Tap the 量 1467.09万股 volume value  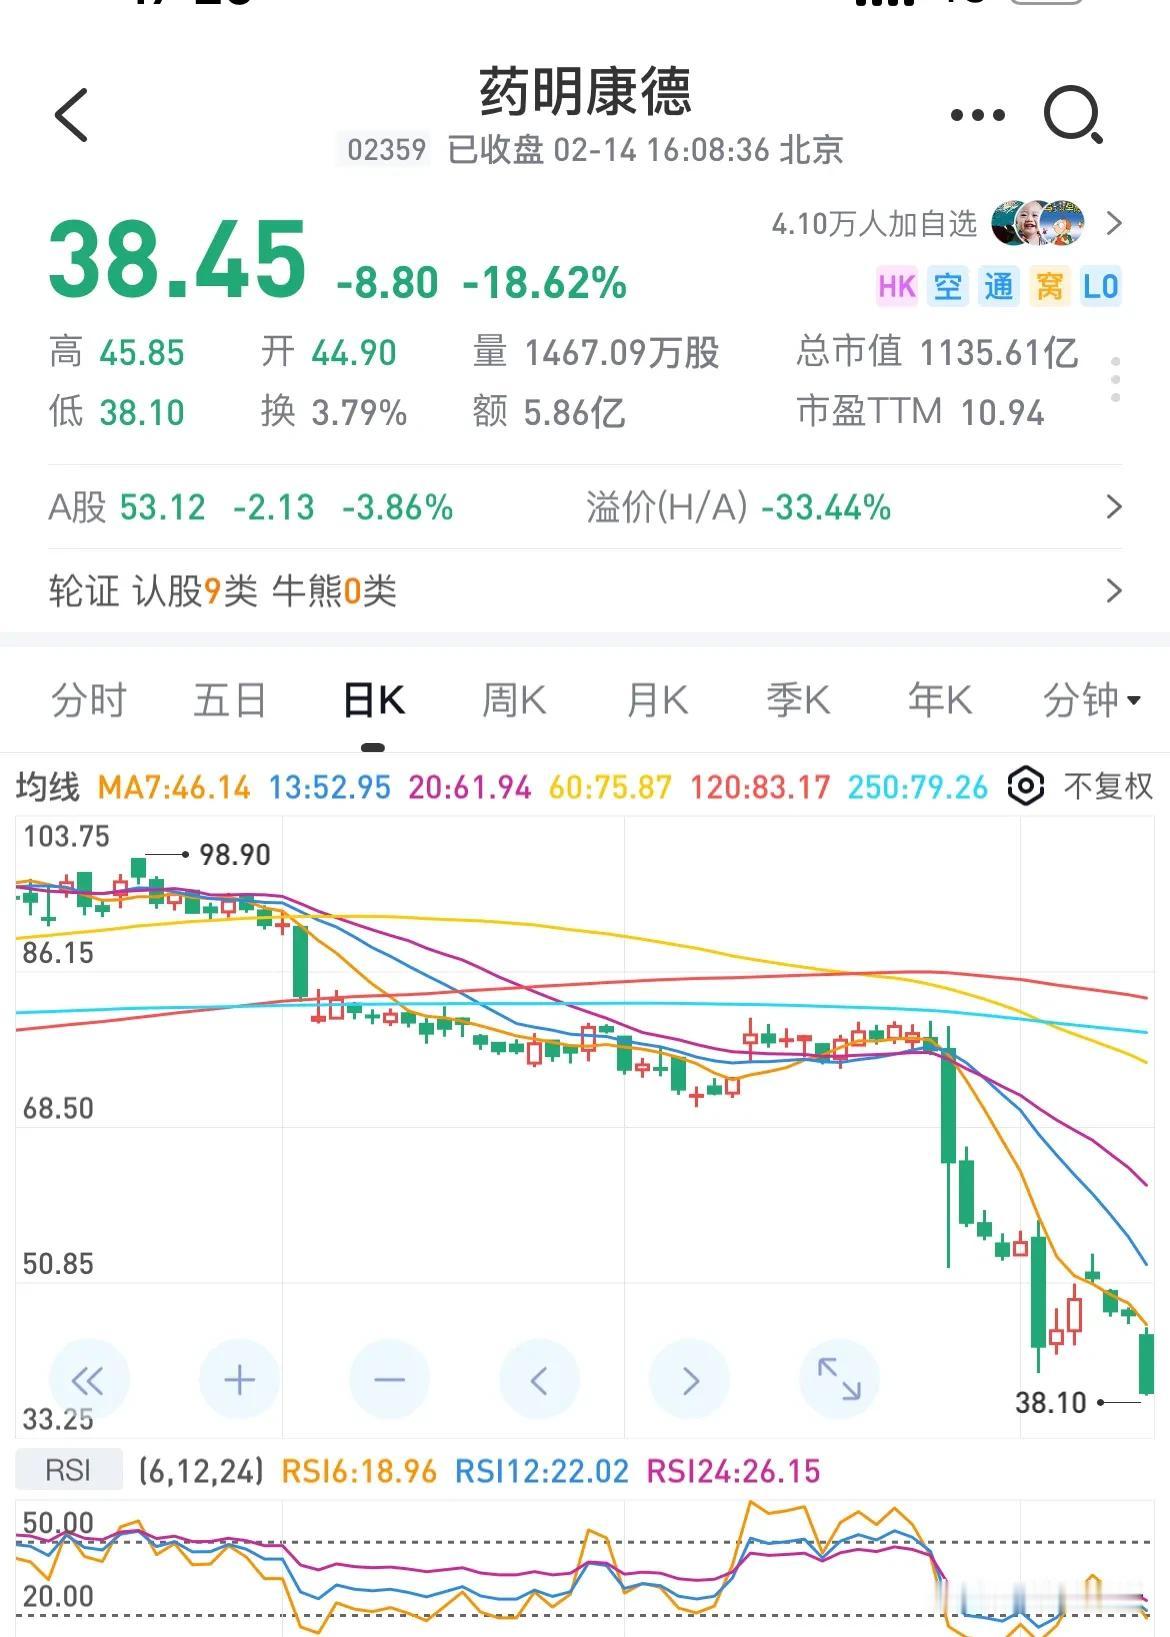pyautogui.click(x=596, y=352)
